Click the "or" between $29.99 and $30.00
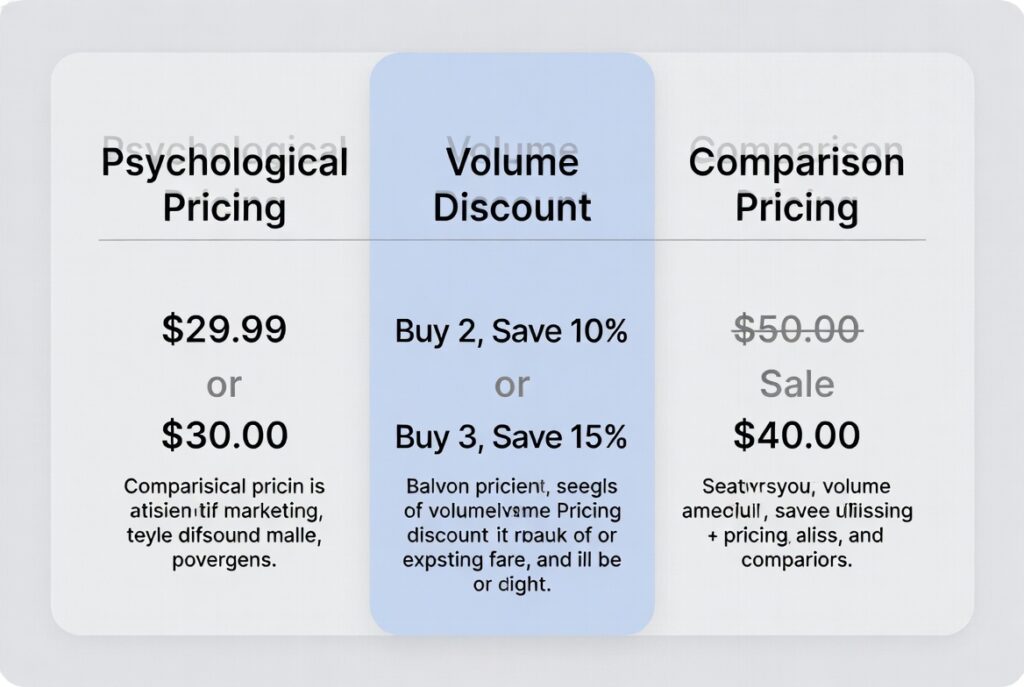The image size is (1024, 687). (x=224, y=383)
